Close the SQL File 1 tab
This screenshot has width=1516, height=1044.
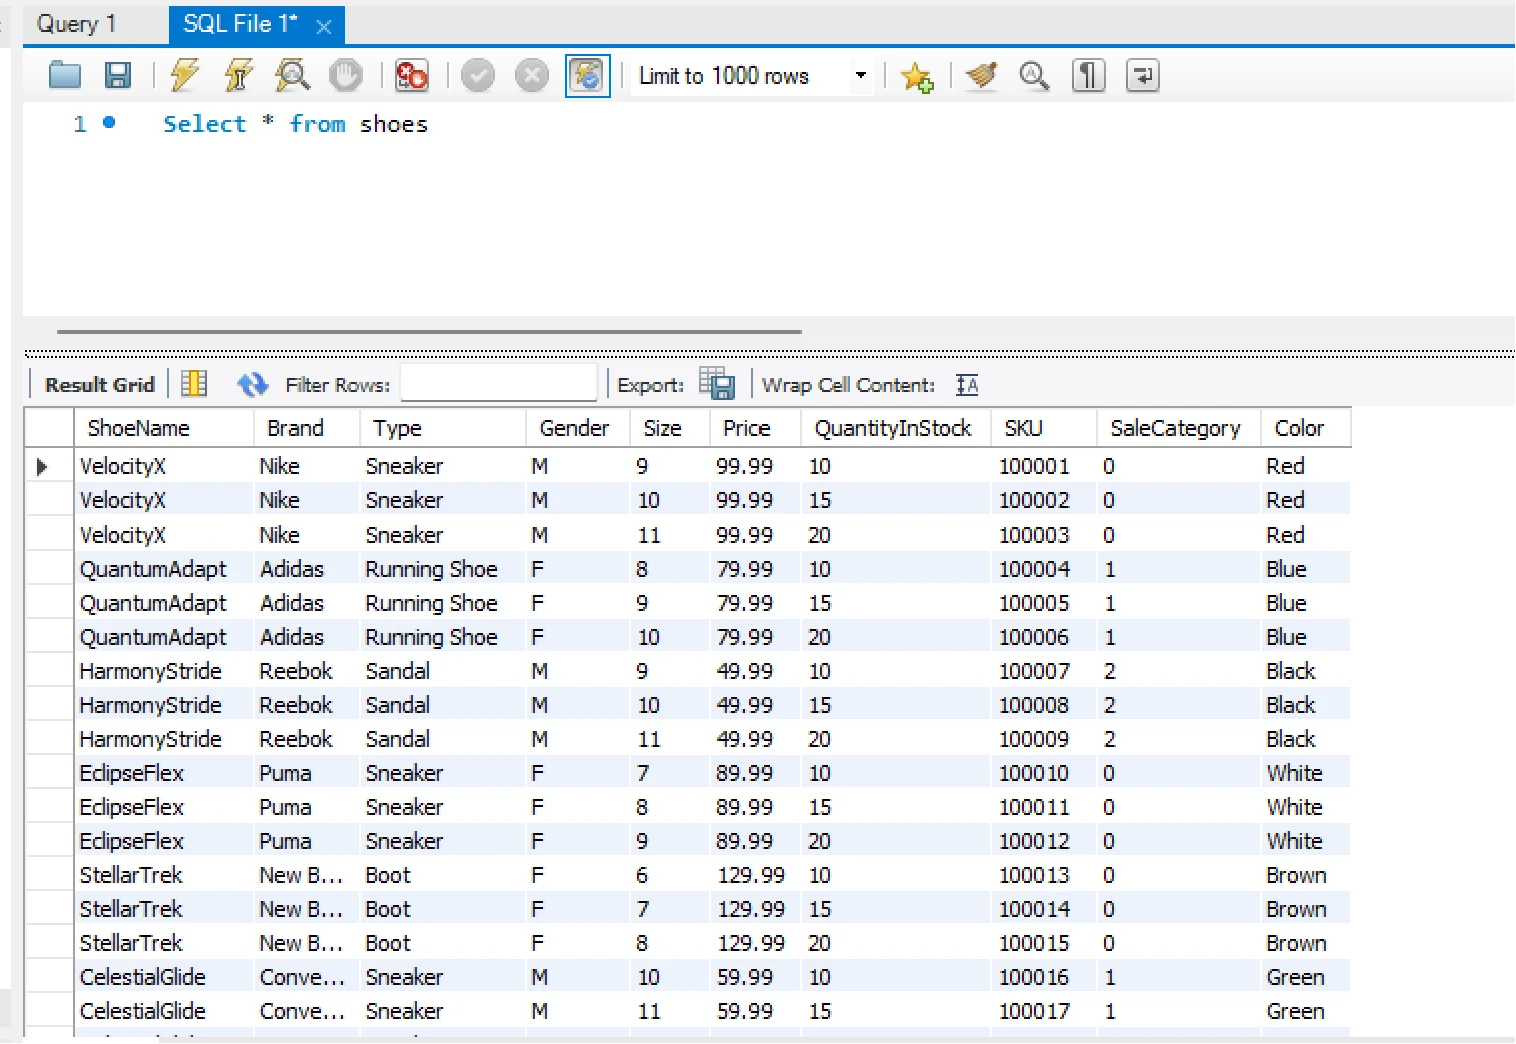point(324,27)
